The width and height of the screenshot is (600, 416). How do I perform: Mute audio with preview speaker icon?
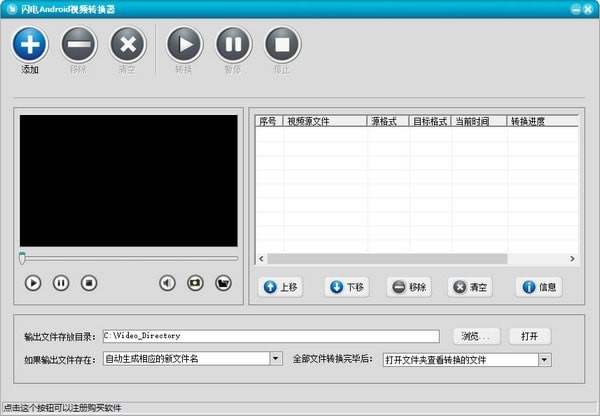167,283
